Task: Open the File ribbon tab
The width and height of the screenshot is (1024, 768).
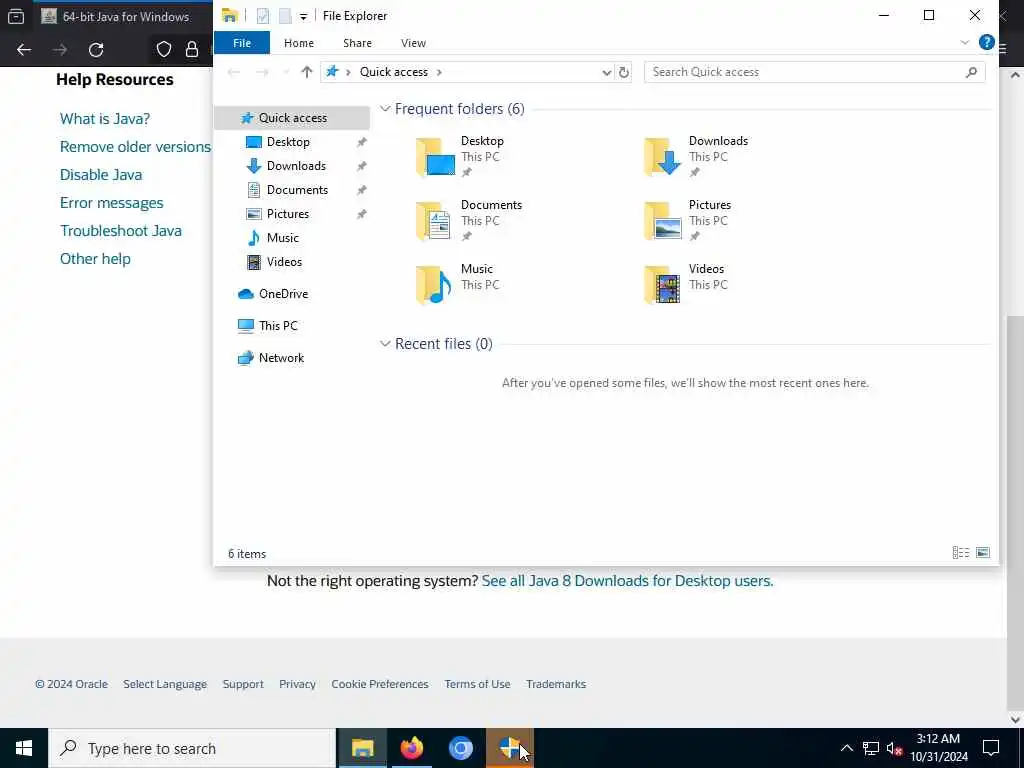Action: [242, 43]
